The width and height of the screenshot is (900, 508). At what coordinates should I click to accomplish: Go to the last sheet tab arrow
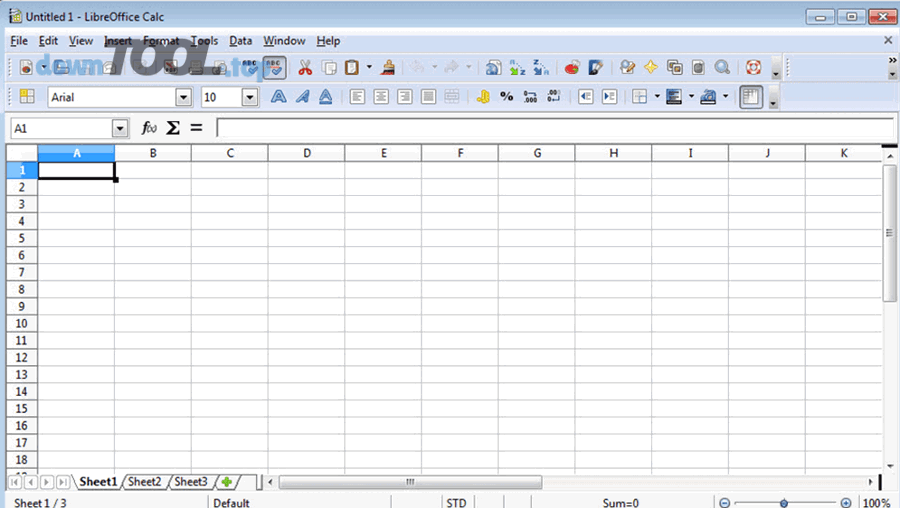click(x=63, y=482)
